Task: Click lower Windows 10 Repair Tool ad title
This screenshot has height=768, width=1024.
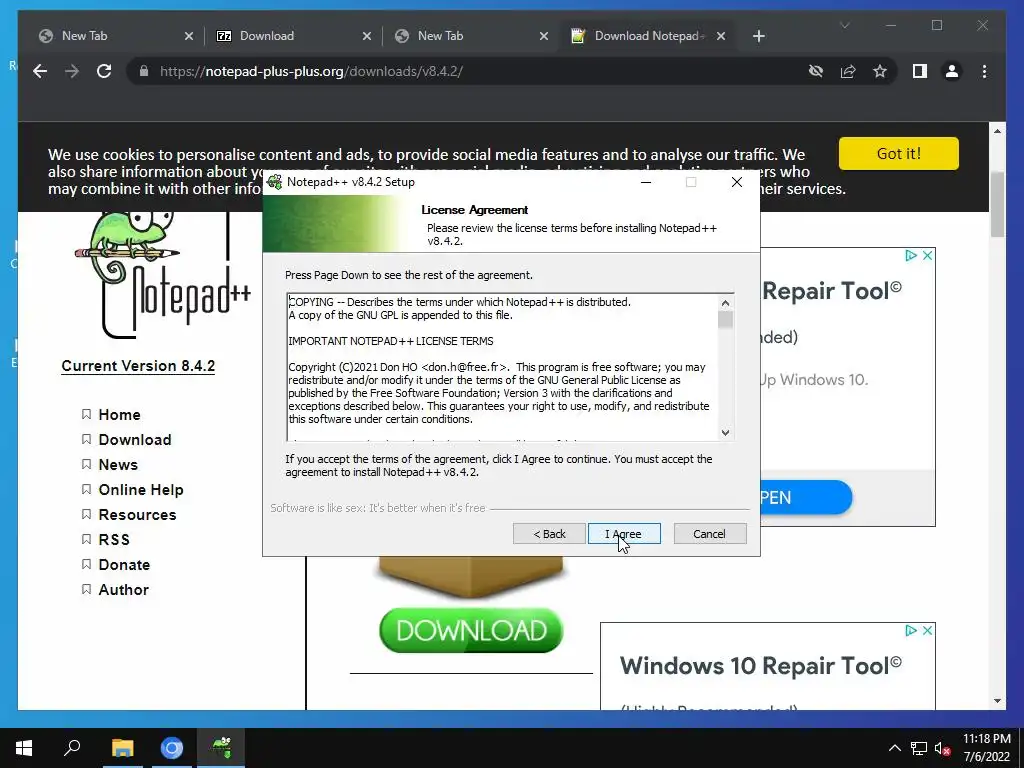Action: (x=761, y=665)
